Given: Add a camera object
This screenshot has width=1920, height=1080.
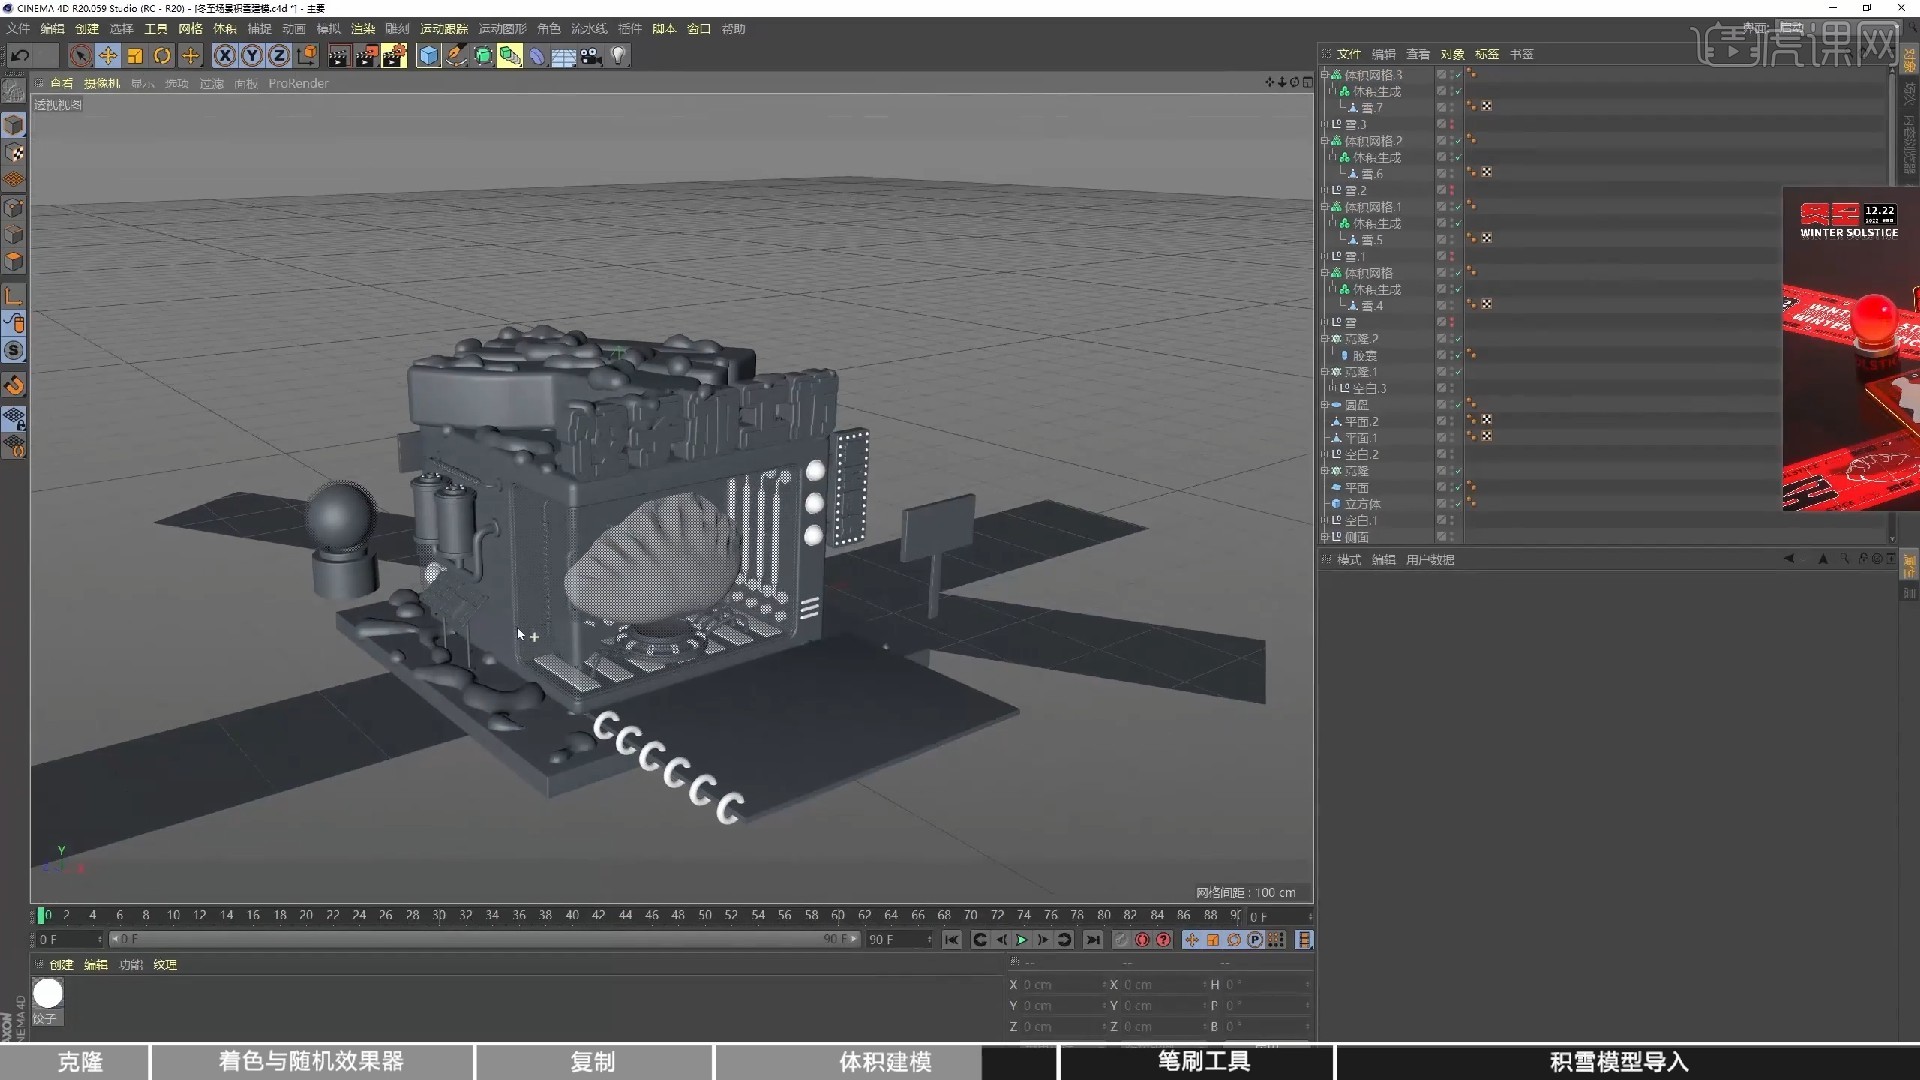Looking at the screenshot, I should (x=591, y=56).
